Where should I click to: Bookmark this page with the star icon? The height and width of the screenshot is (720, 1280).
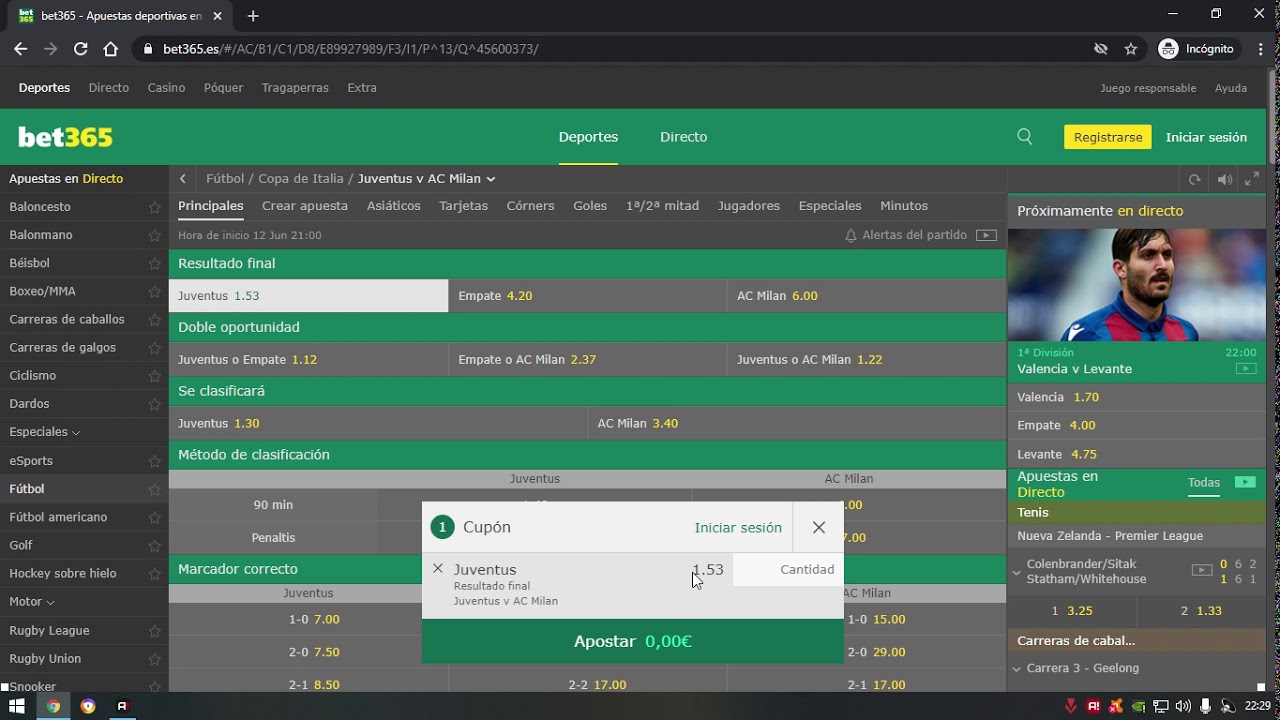[x=1131, y=49]
